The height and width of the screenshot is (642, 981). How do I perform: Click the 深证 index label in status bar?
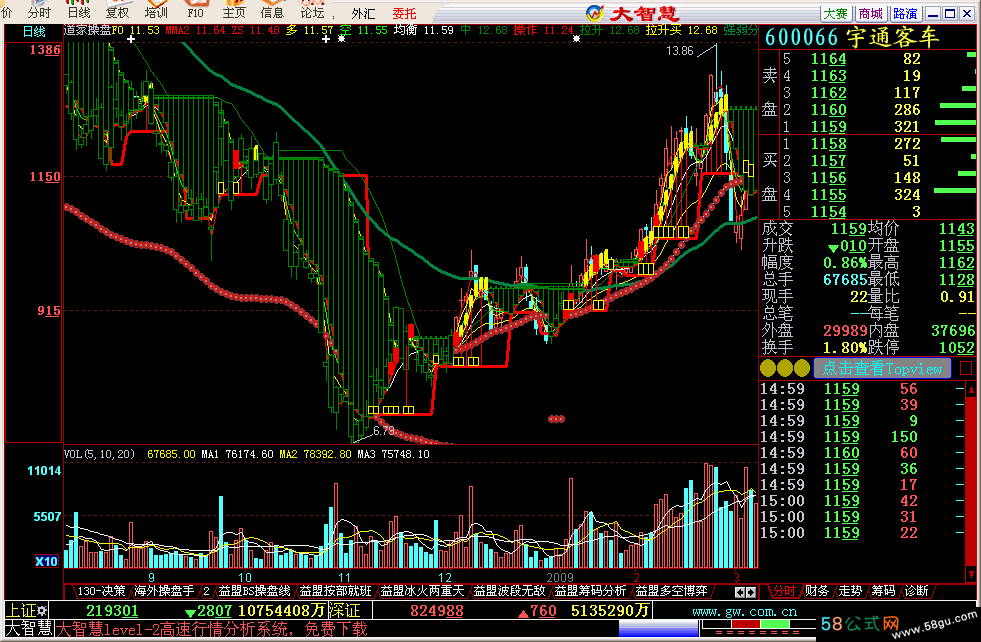tap(344, 611)
